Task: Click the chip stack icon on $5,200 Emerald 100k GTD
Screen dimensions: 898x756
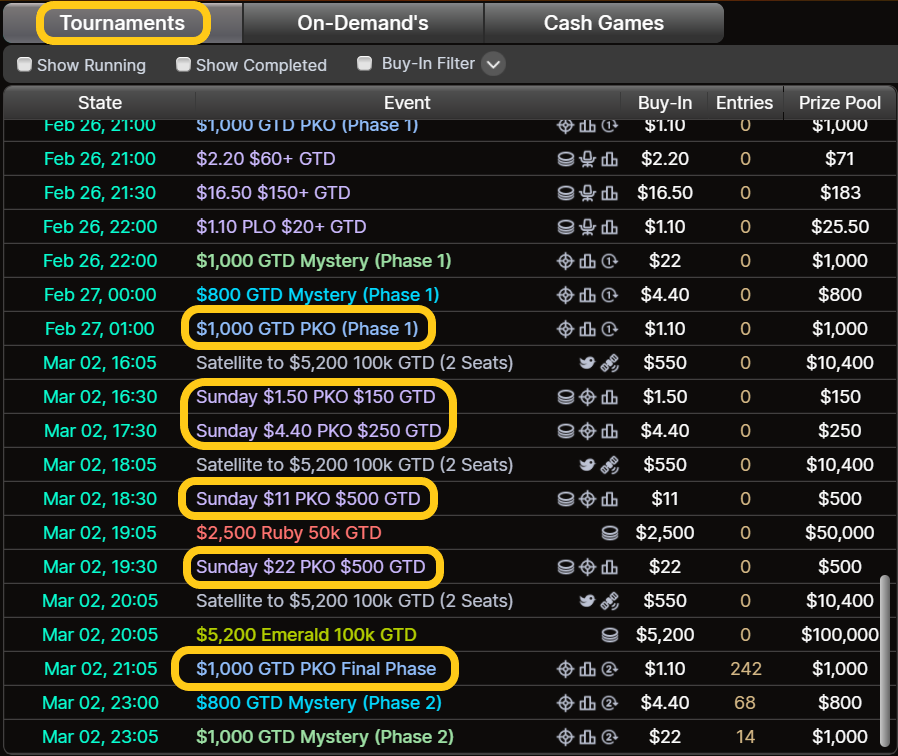Action: coord(610,635)
